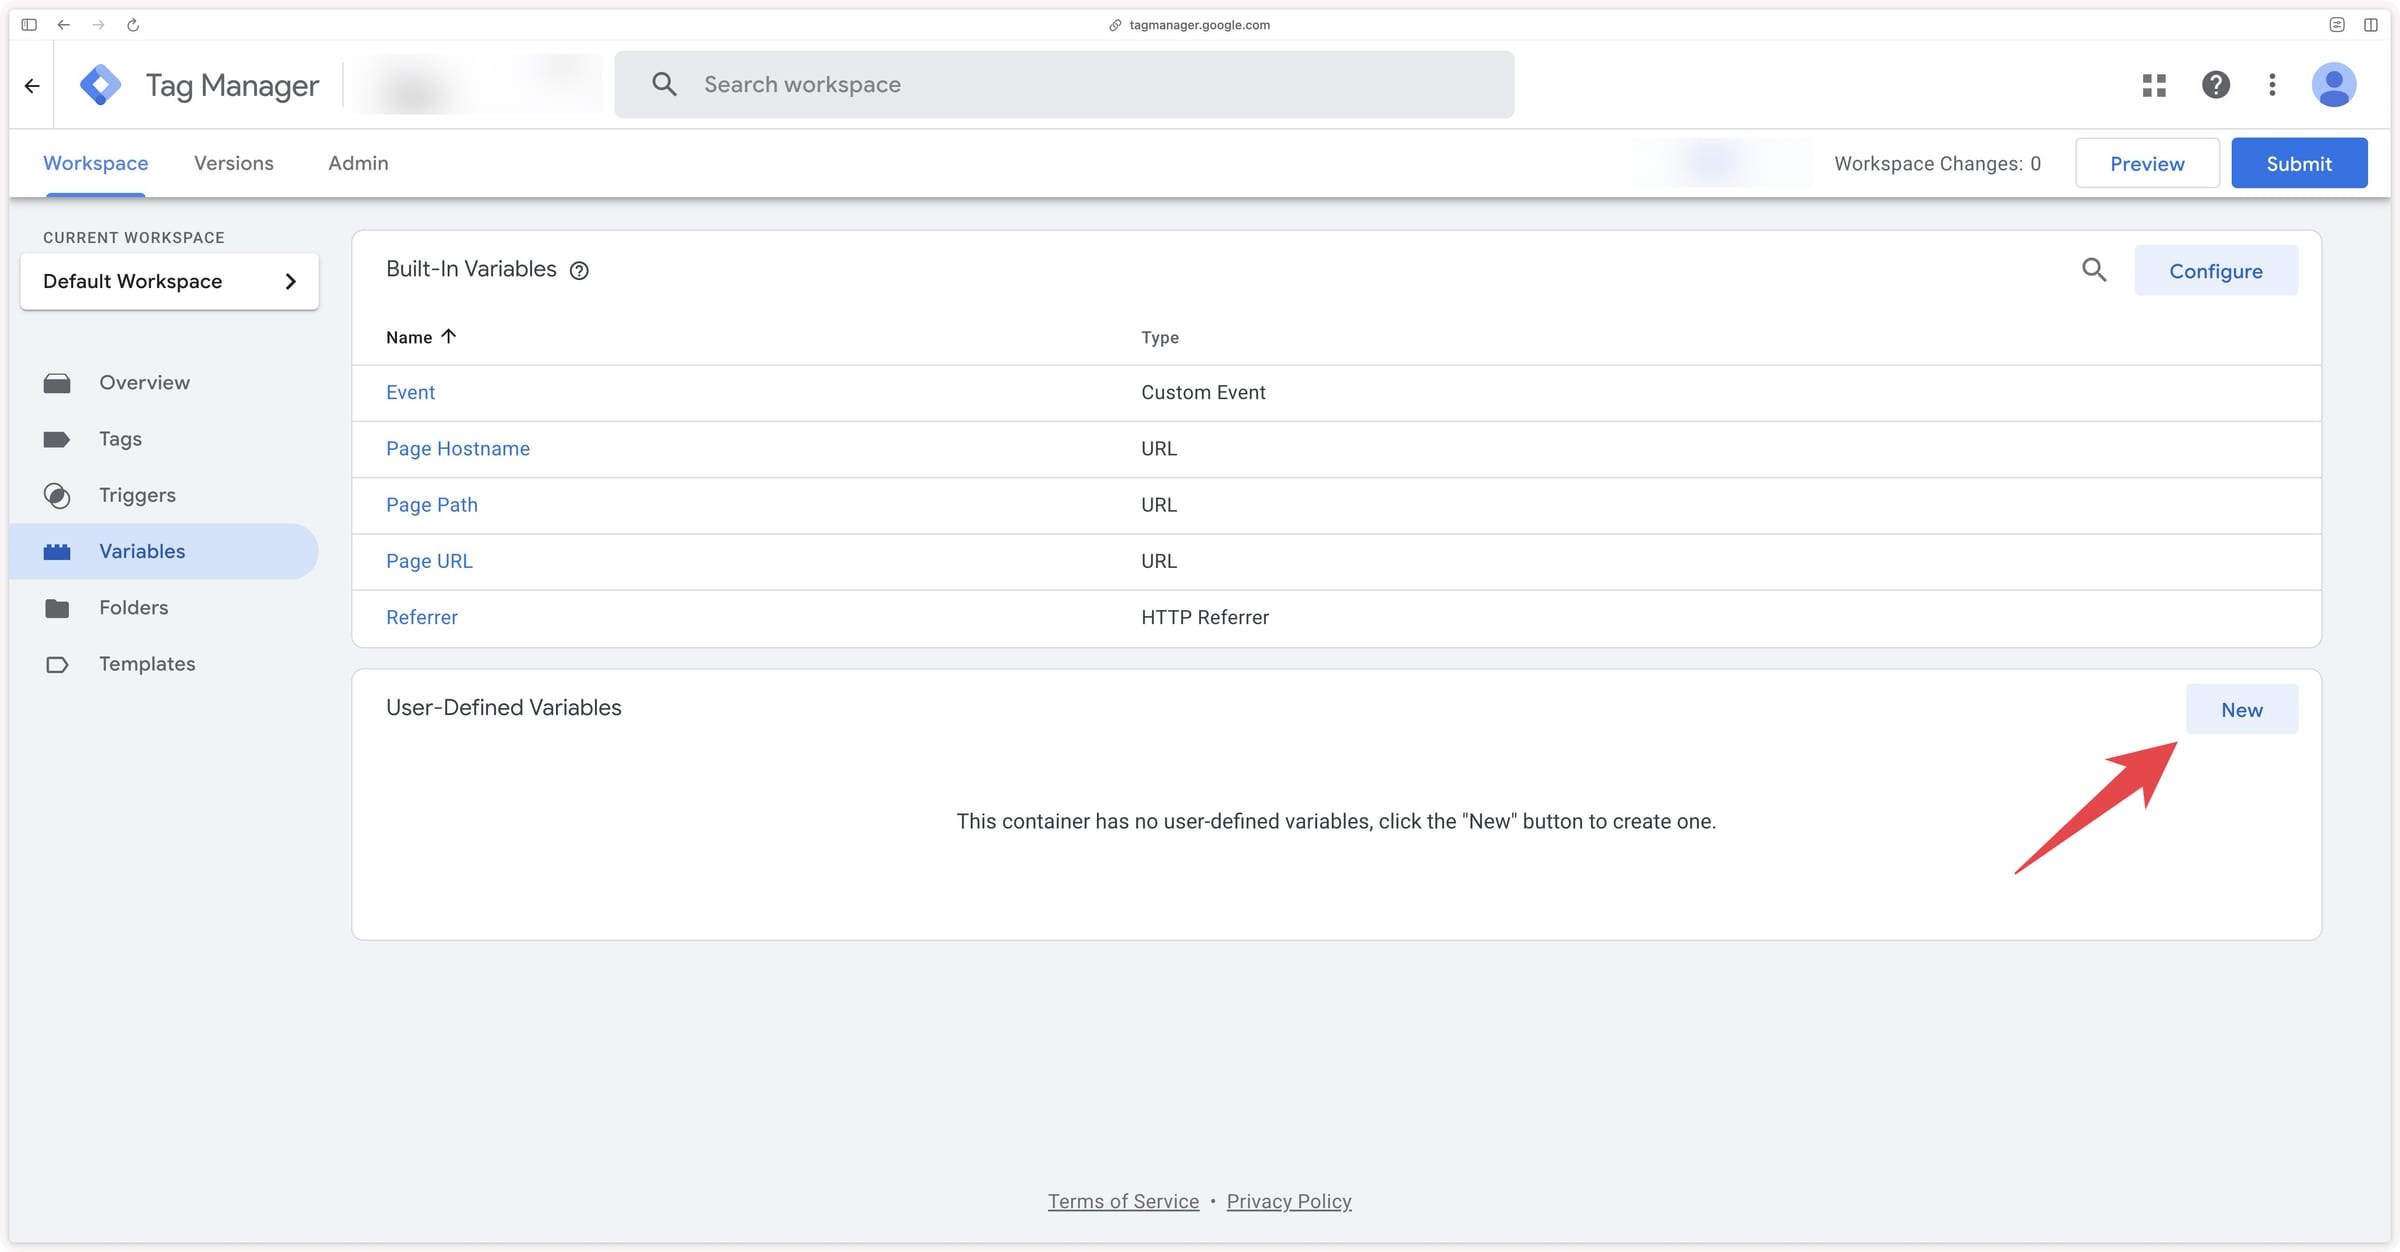This screenshot has width=2400, height=1252.
Task: Open the three-dot more options menu
Action: (2272, 85)
